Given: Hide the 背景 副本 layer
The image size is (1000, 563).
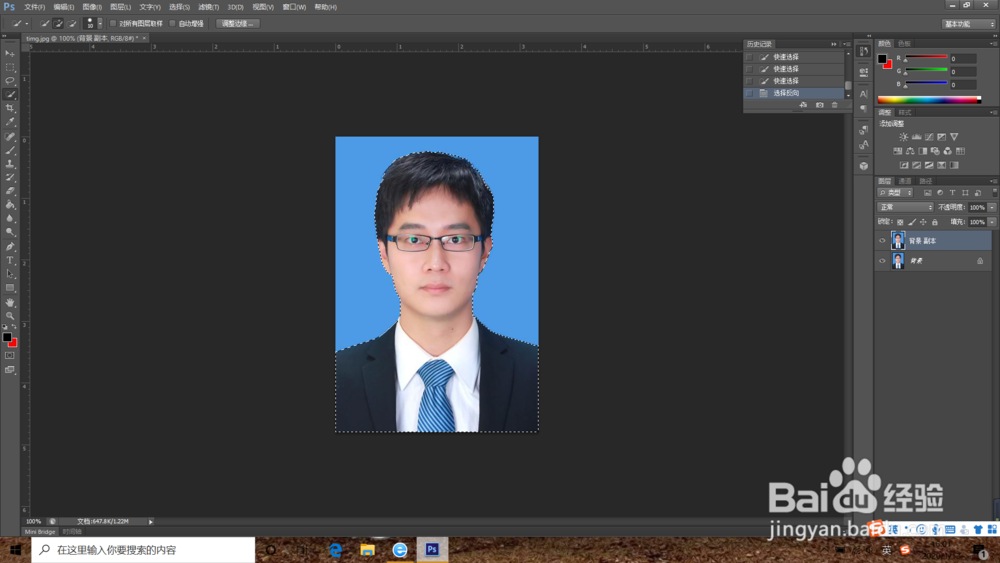Looking at the screenshot, I should click(x=882, y=241).
